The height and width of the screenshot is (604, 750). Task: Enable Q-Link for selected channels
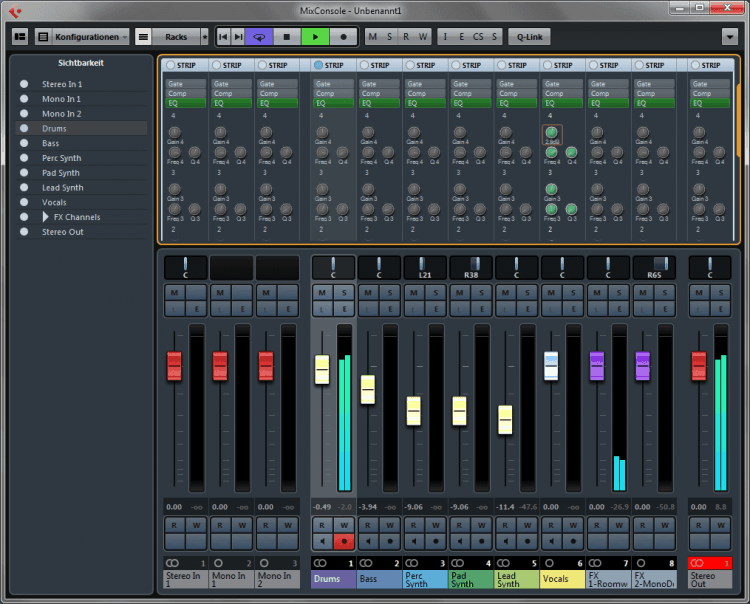tap(529, 37)
